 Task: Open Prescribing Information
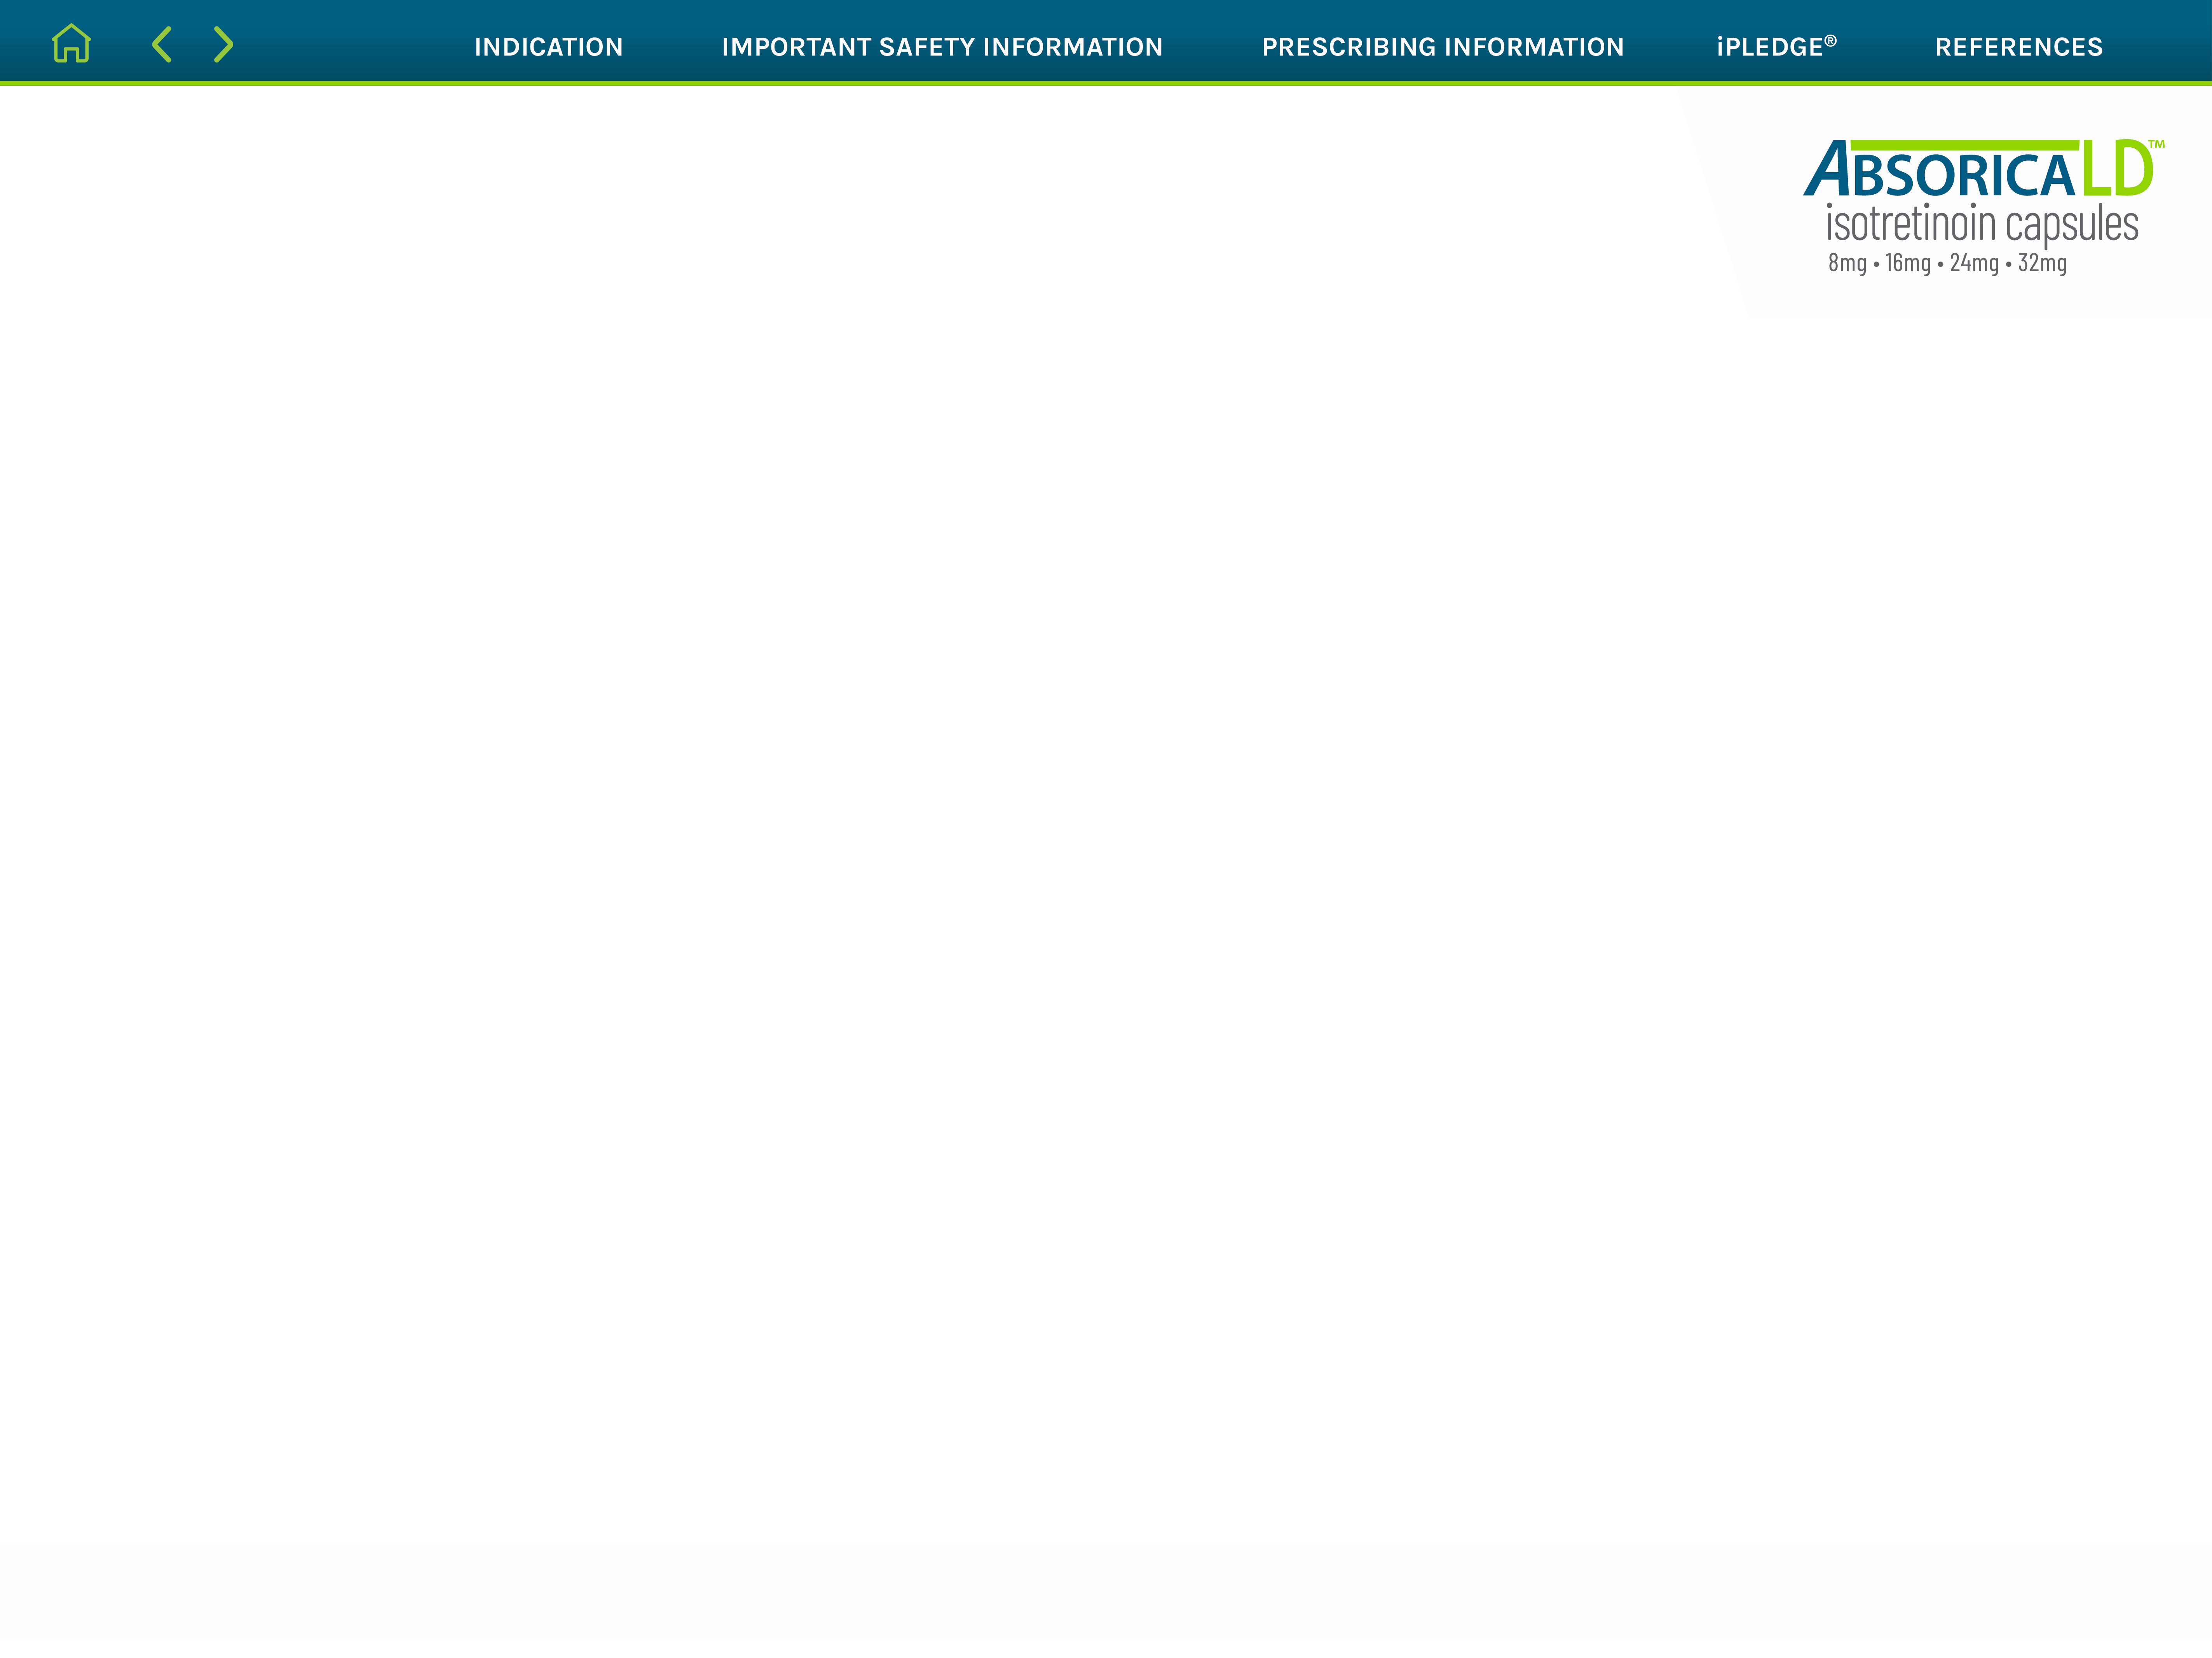click(x=1442, y=47)
